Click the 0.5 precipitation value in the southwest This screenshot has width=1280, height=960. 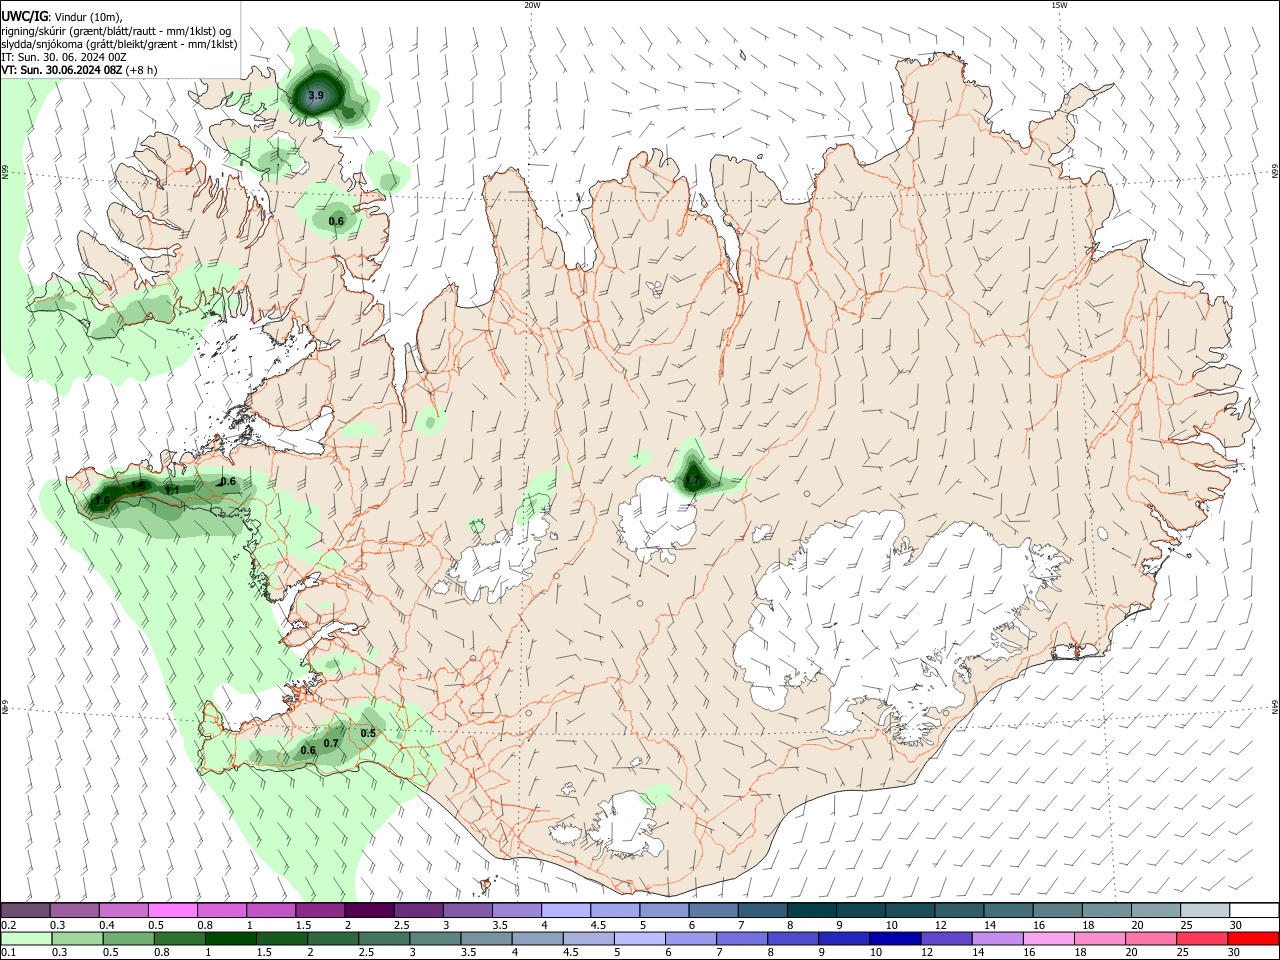click(368, 733)
